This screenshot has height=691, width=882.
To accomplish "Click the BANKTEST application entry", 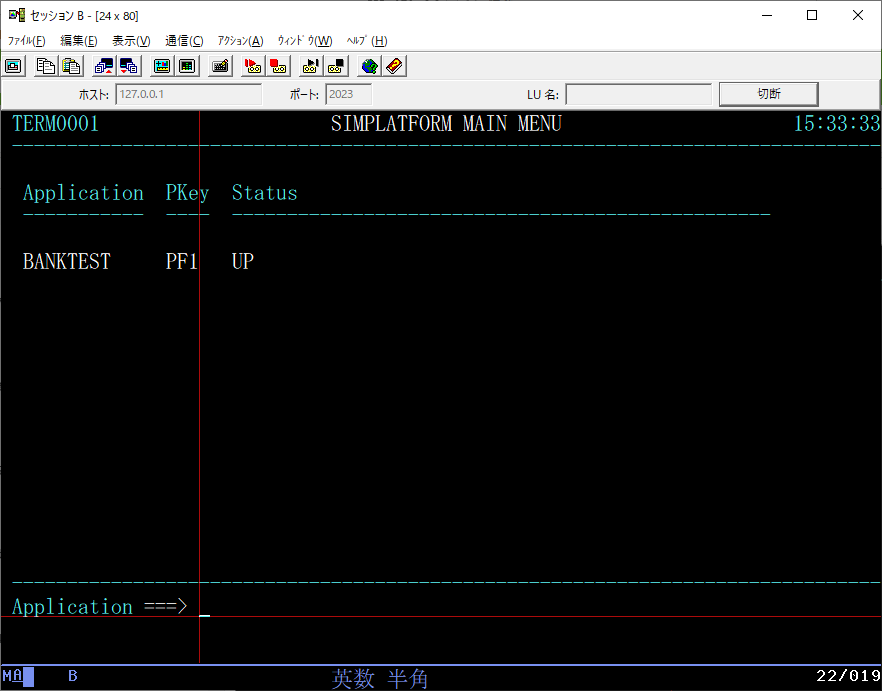I will click(x=66, y=261).
